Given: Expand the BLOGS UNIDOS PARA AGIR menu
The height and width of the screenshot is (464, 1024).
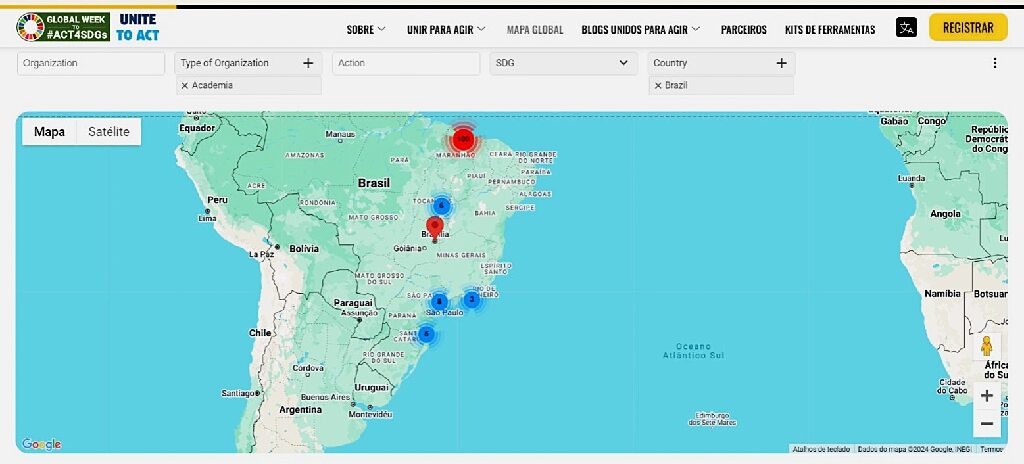Looking at the screenshot, I should click(641, 29).
